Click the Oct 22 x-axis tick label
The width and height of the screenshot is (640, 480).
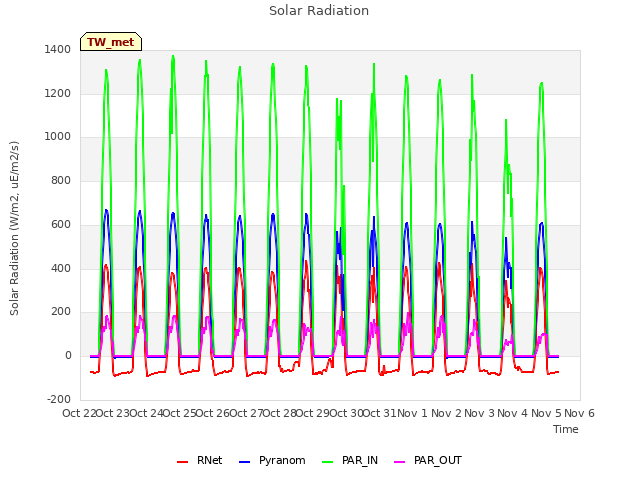79,413
